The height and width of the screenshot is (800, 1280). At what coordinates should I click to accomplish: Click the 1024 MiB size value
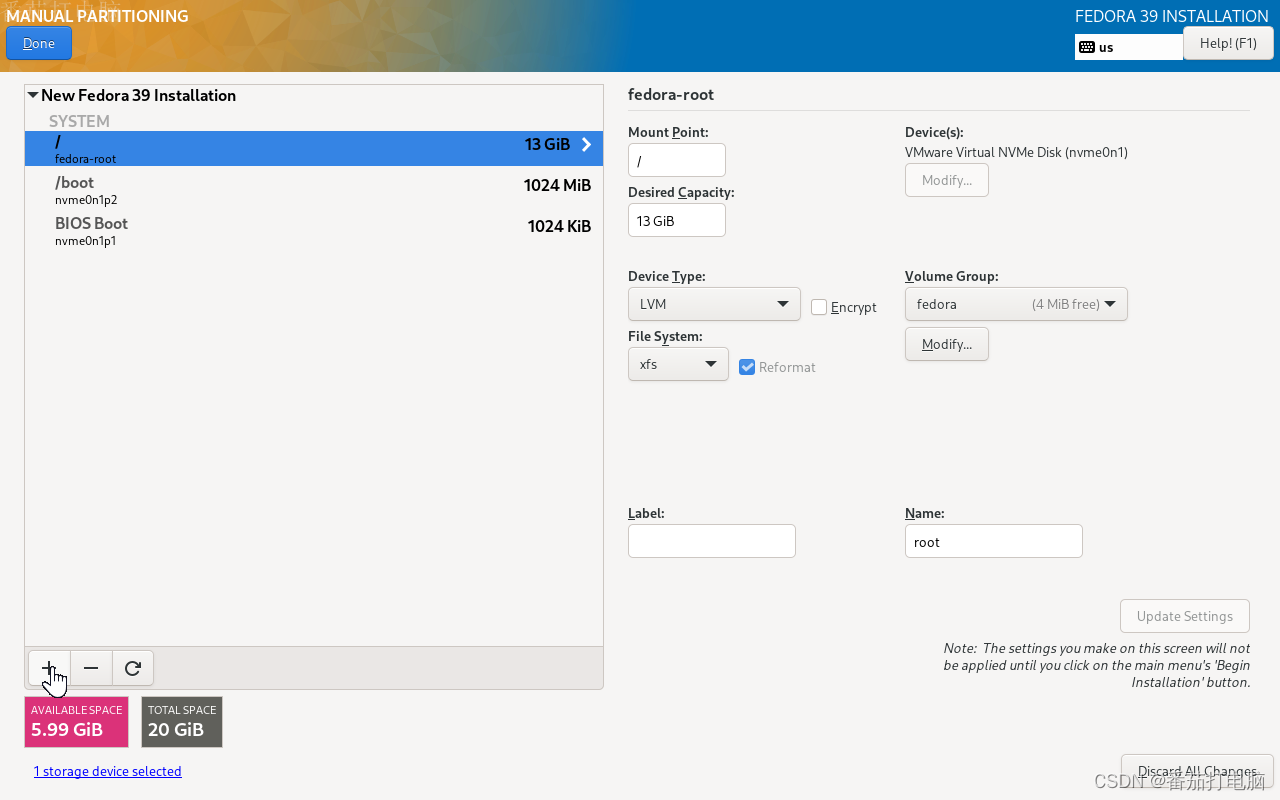pyautogui.click(x=557, y=185)
